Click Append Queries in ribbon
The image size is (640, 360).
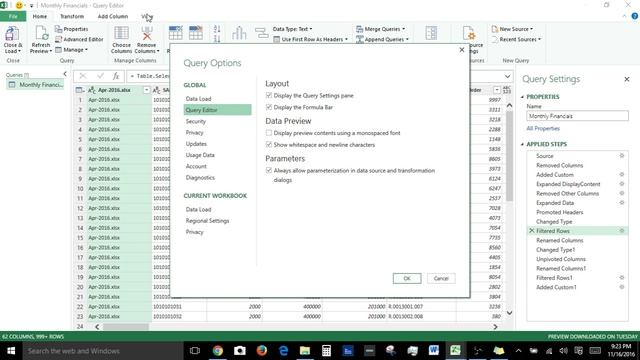[x=382, y=39]
